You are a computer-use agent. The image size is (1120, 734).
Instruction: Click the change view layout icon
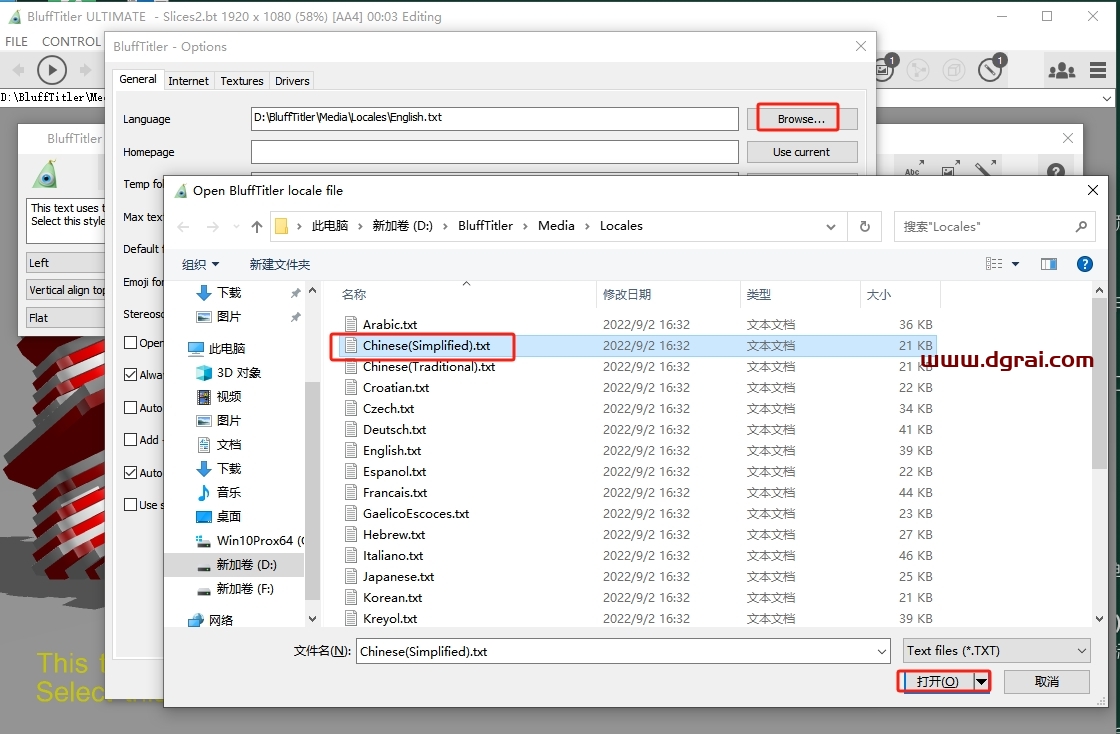[x=994, y=264]
